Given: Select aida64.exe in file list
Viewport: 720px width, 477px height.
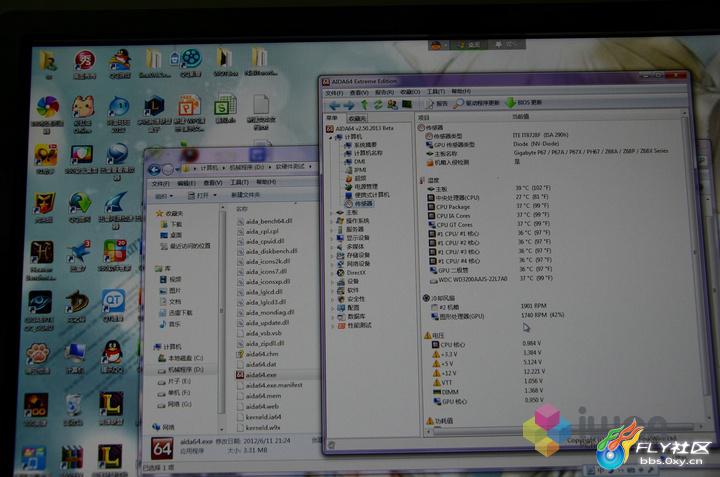Looking at the screenshot, I should coord(256,375).
